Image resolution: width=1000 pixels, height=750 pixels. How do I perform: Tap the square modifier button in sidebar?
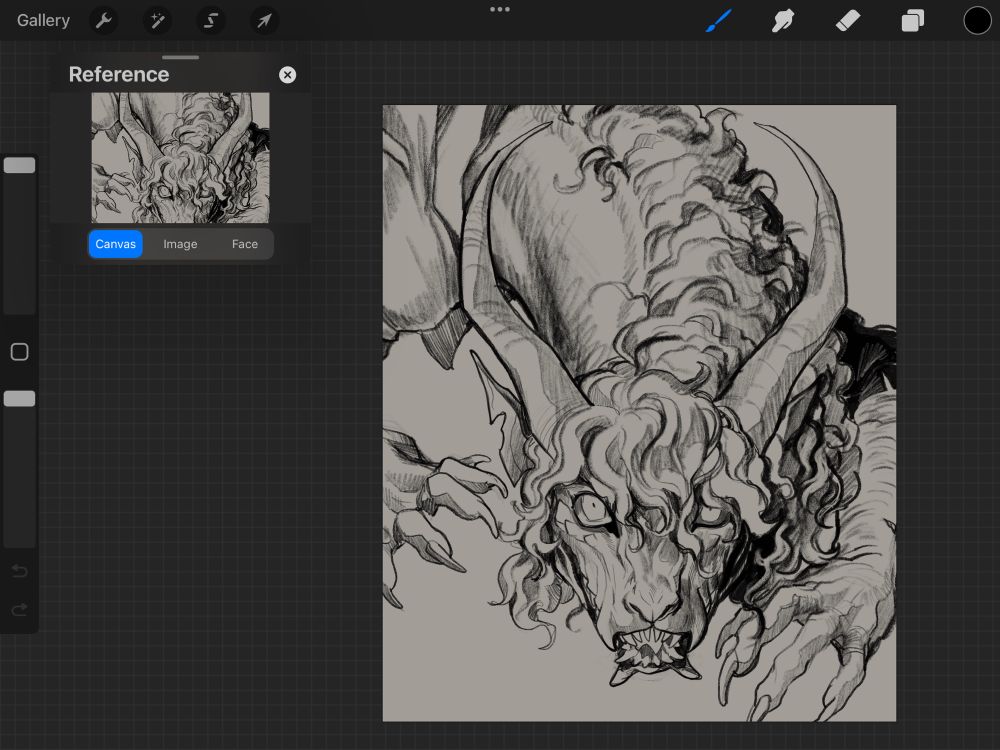coord(19,352)
